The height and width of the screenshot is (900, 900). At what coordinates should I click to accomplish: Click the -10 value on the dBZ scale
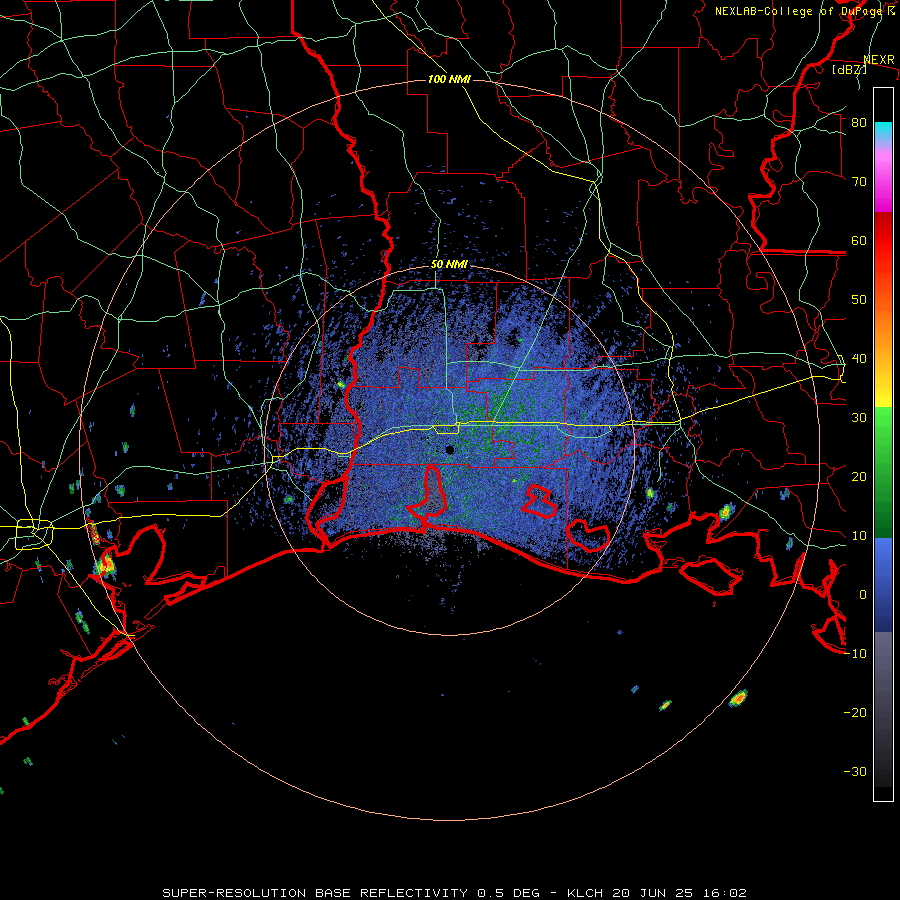click(855, 654)
